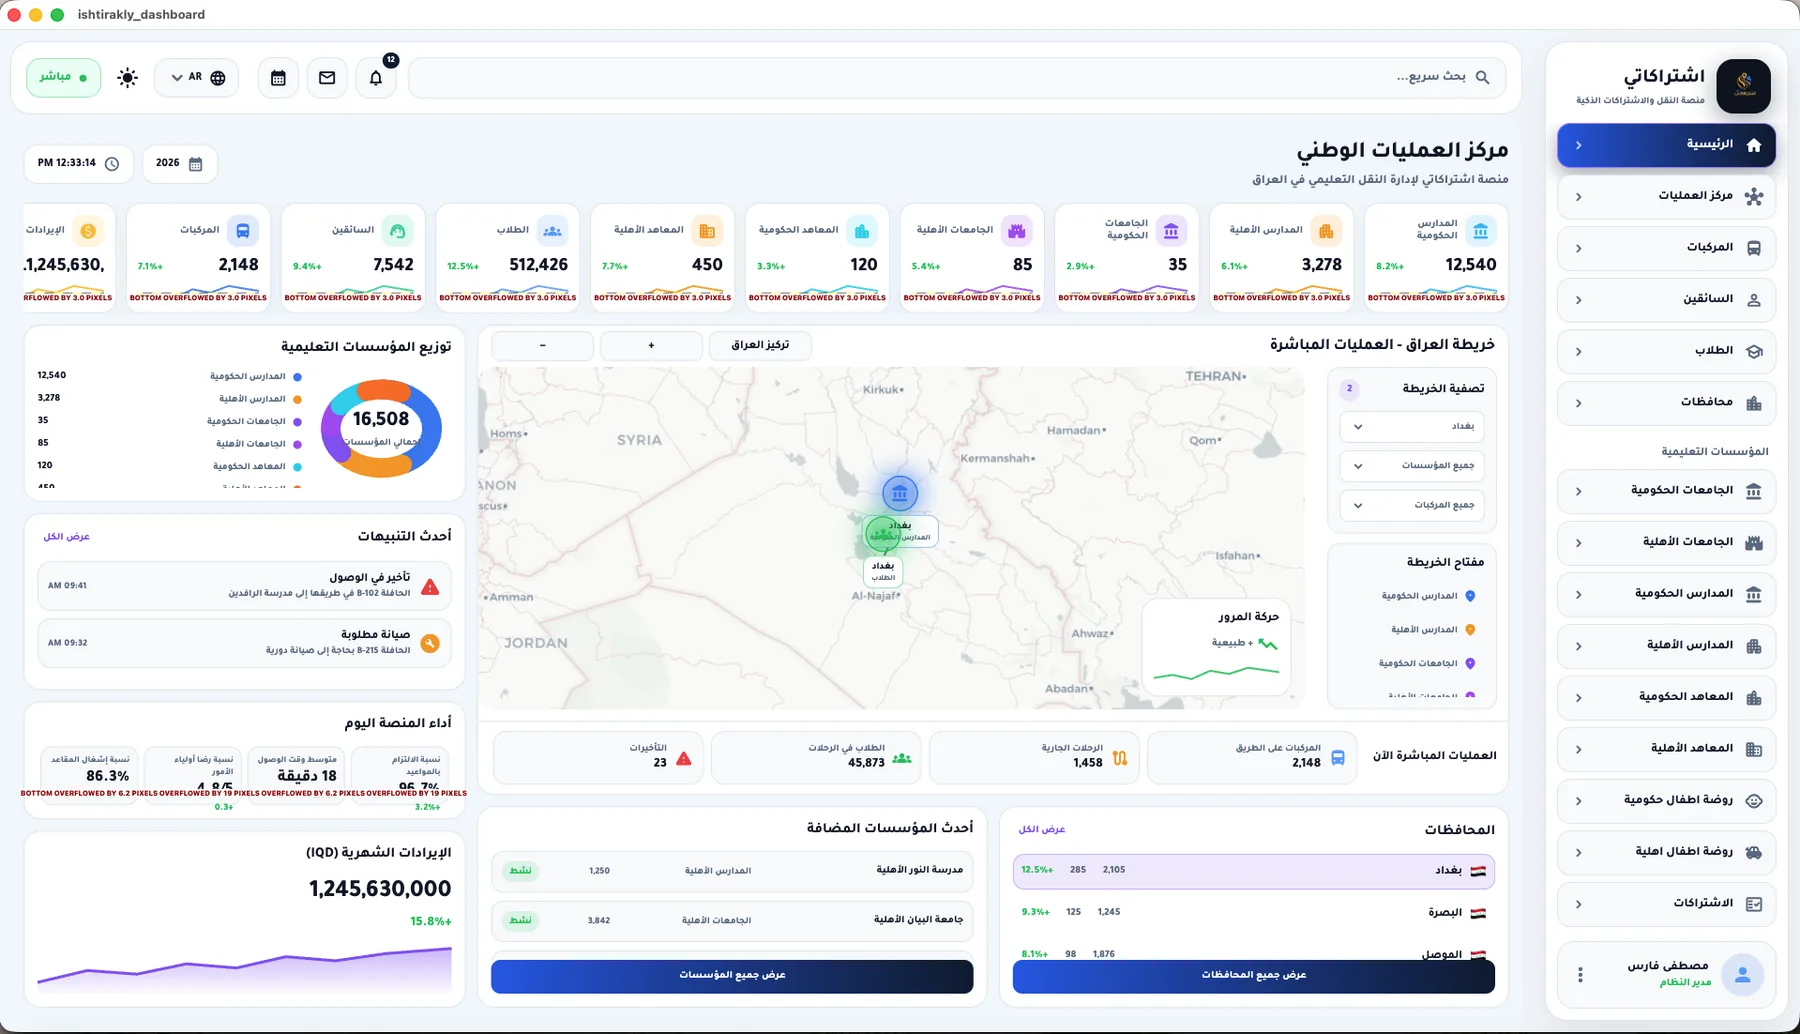Click the روضة اطفال حكومية sidebar icon

point(1754,801)
